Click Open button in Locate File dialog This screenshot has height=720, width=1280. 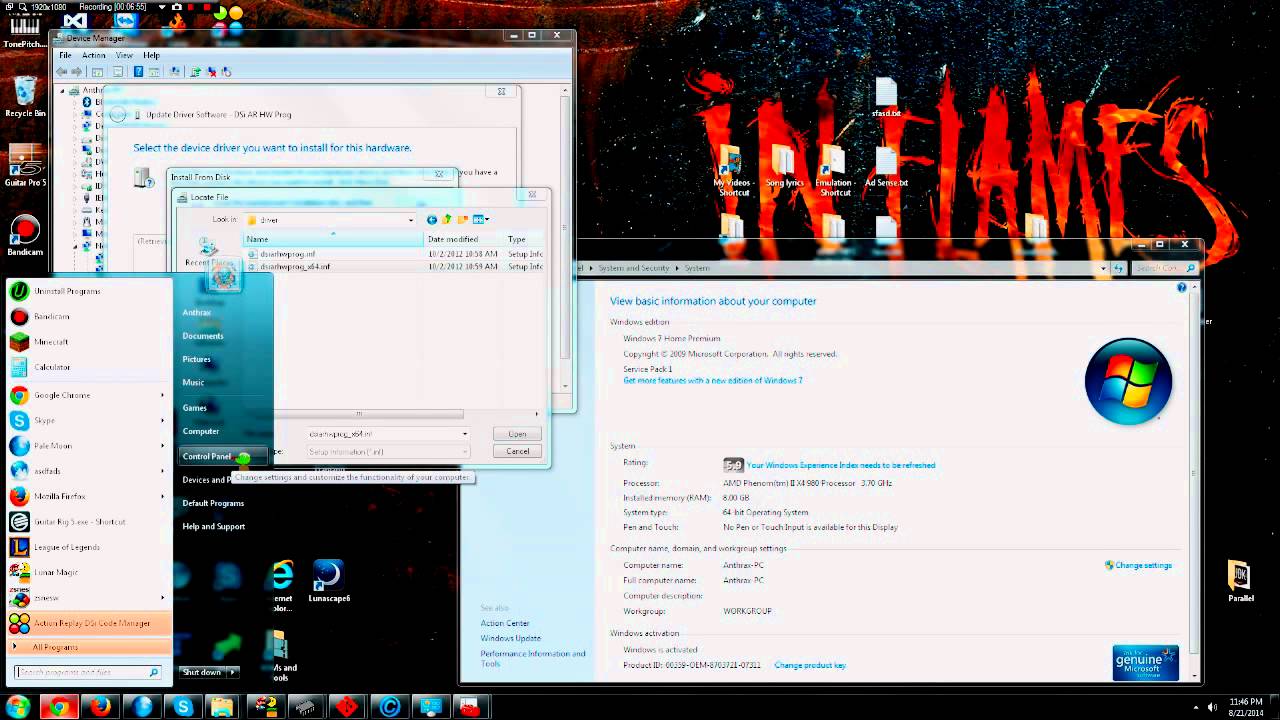(517, 434)
